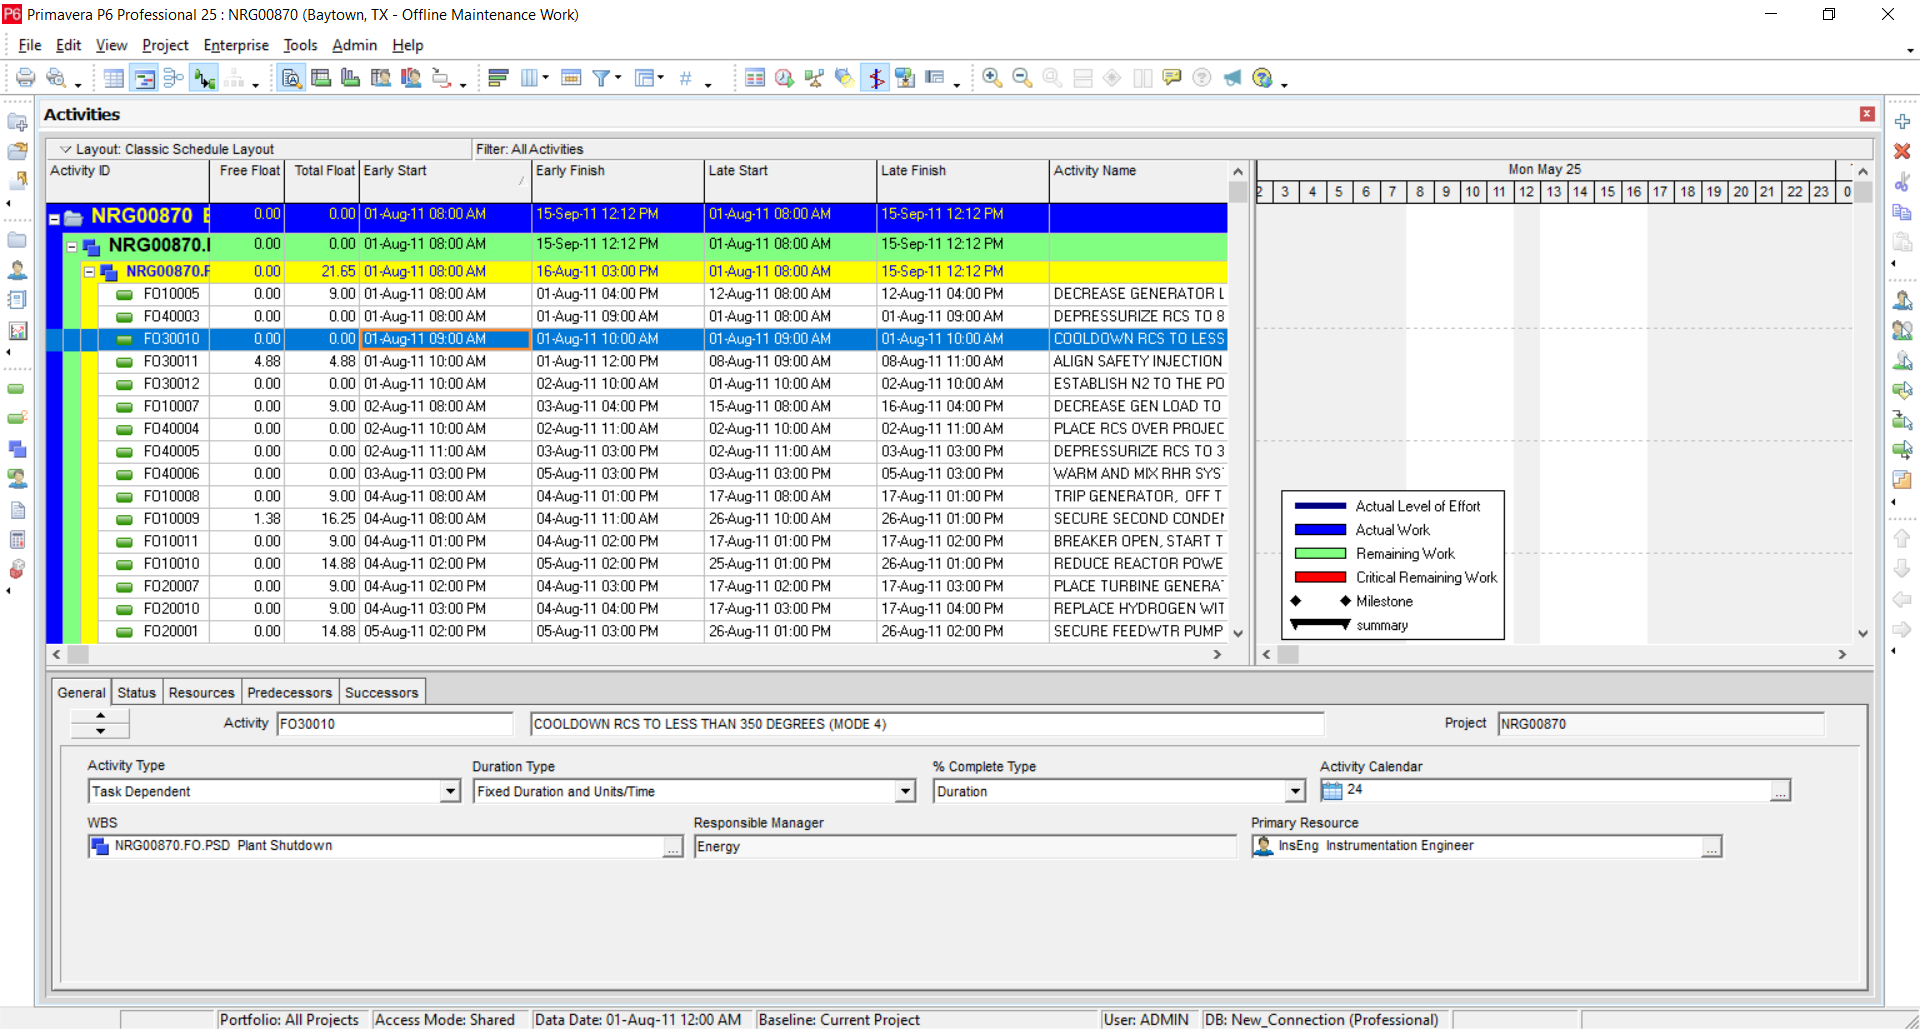Toggle the Gantt Chart view icon
This screenshot has height=1029, width=1920.
[145, 78]
